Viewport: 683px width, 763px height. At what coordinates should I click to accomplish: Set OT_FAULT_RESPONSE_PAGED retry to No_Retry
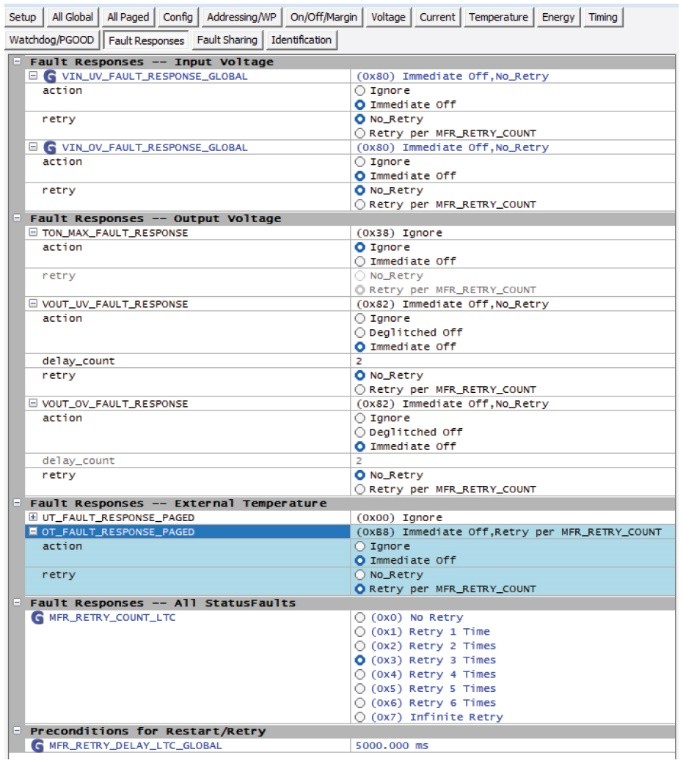(361, 575)
